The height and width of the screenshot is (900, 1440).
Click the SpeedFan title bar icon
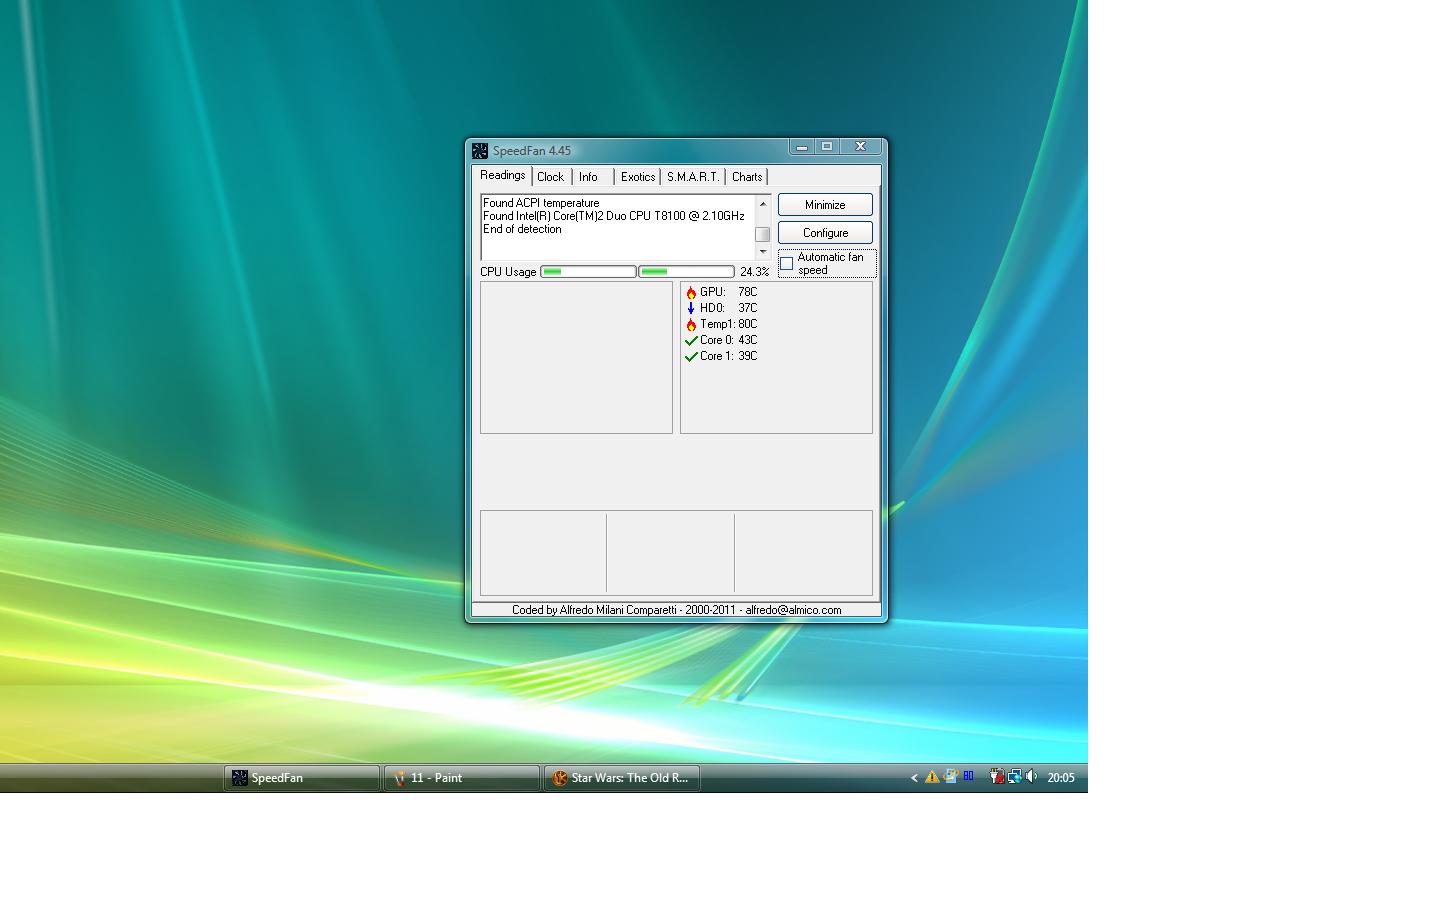click(480, 151)
